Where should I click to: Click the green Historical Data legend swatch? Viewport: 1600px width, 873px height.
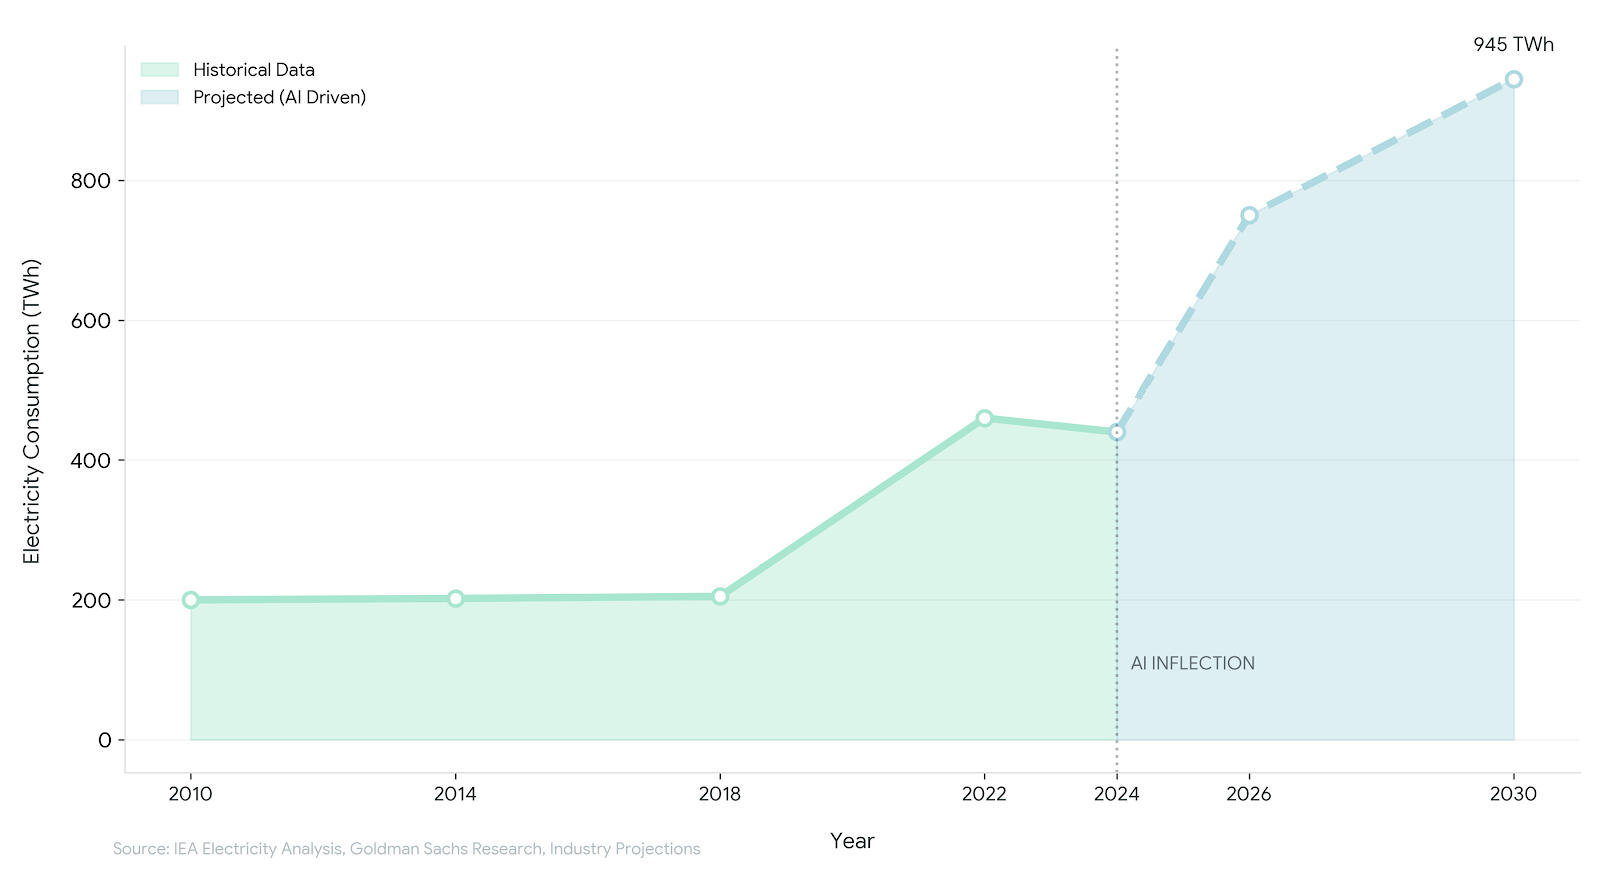(159, 70)
